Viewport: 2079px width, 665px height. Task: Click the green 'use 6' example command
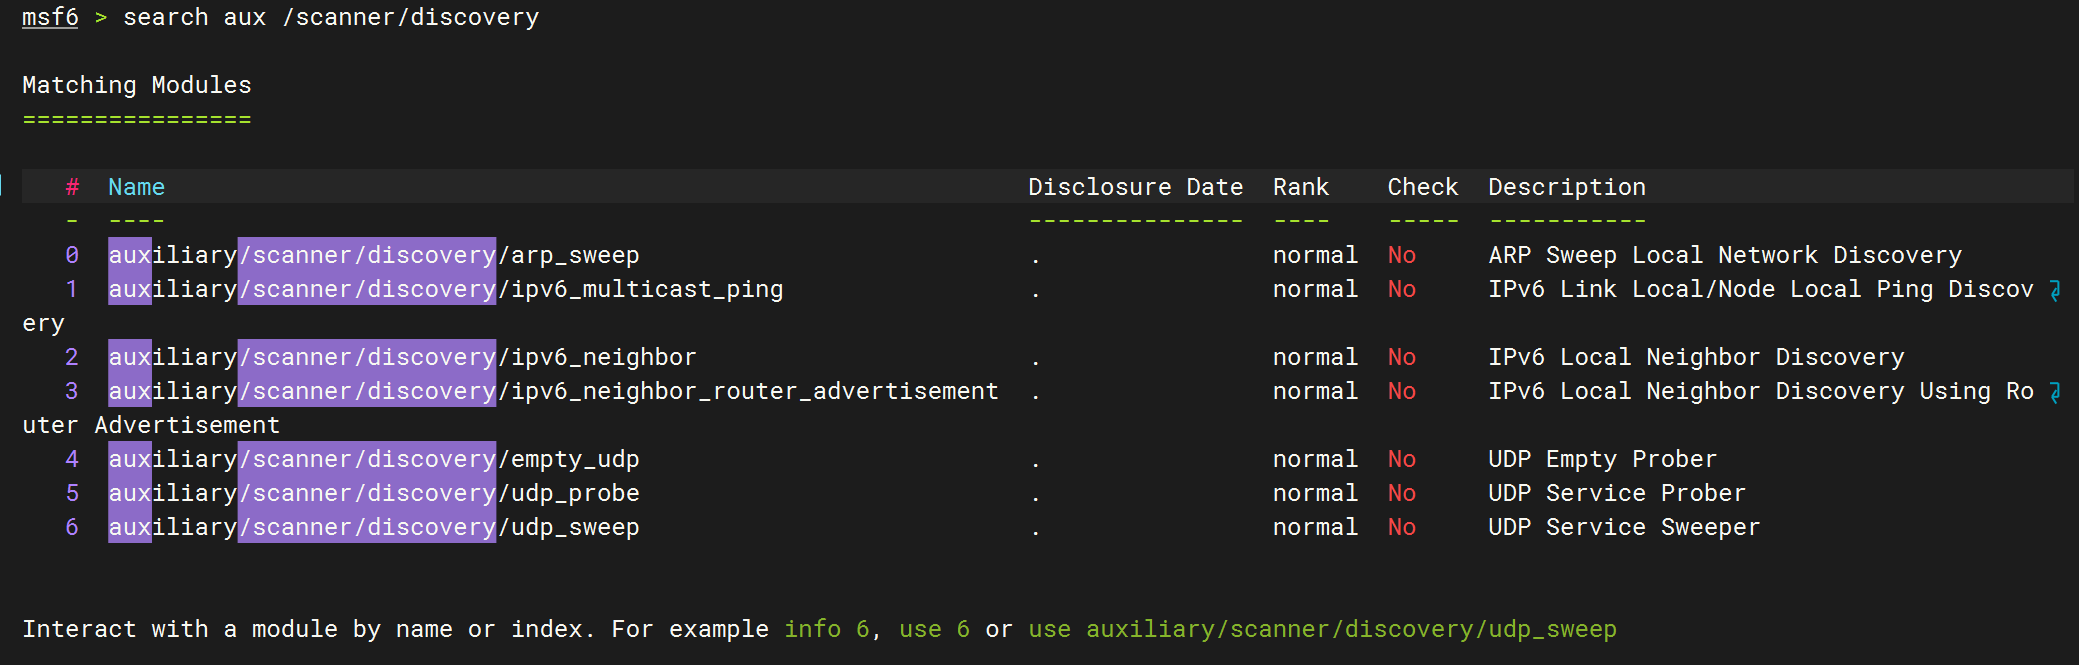click(x=934, y=629)
